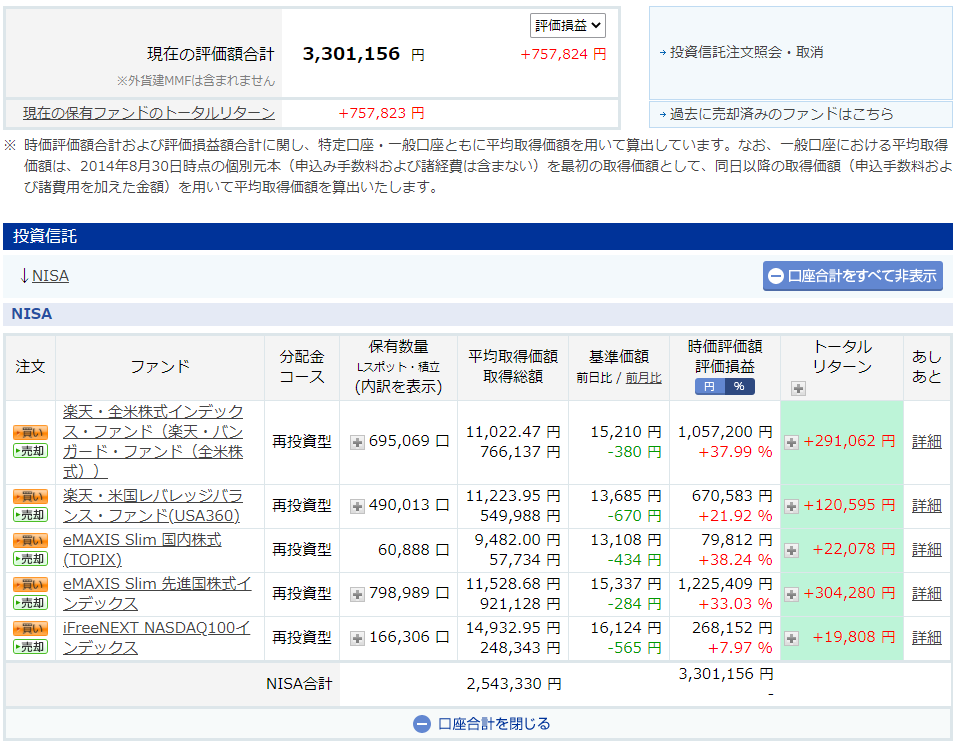Show 内訳を表示 for holdings quantity
958x746 pixels.
[398, 387]
